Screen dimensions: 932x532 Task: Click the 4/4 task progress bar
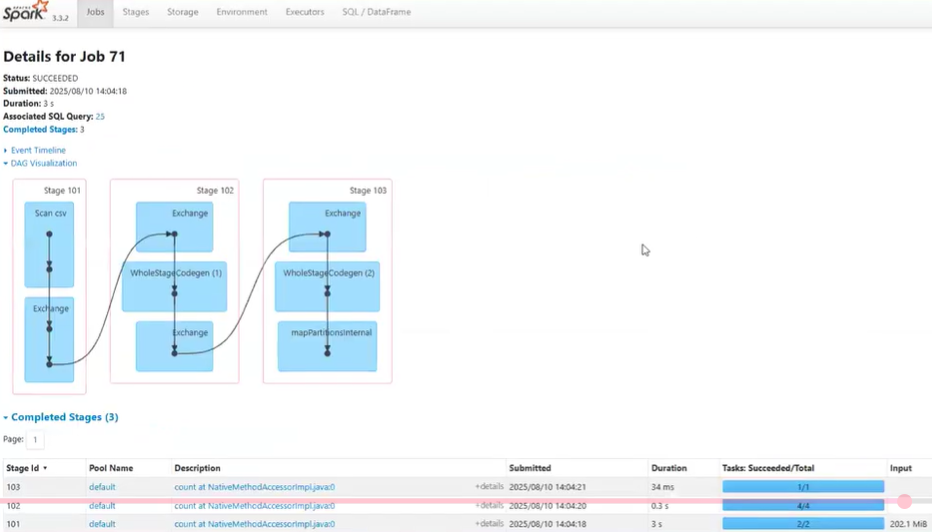[x=803, y=506]
